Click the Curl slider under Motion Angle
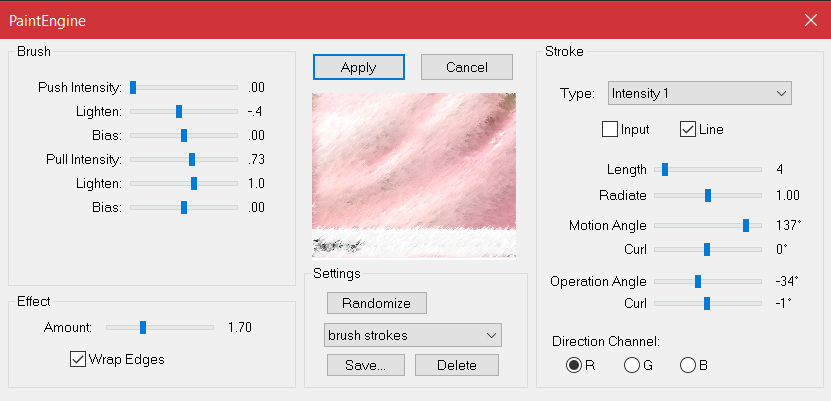Screen dimensions: 831x401 click(x=706, y=249)
